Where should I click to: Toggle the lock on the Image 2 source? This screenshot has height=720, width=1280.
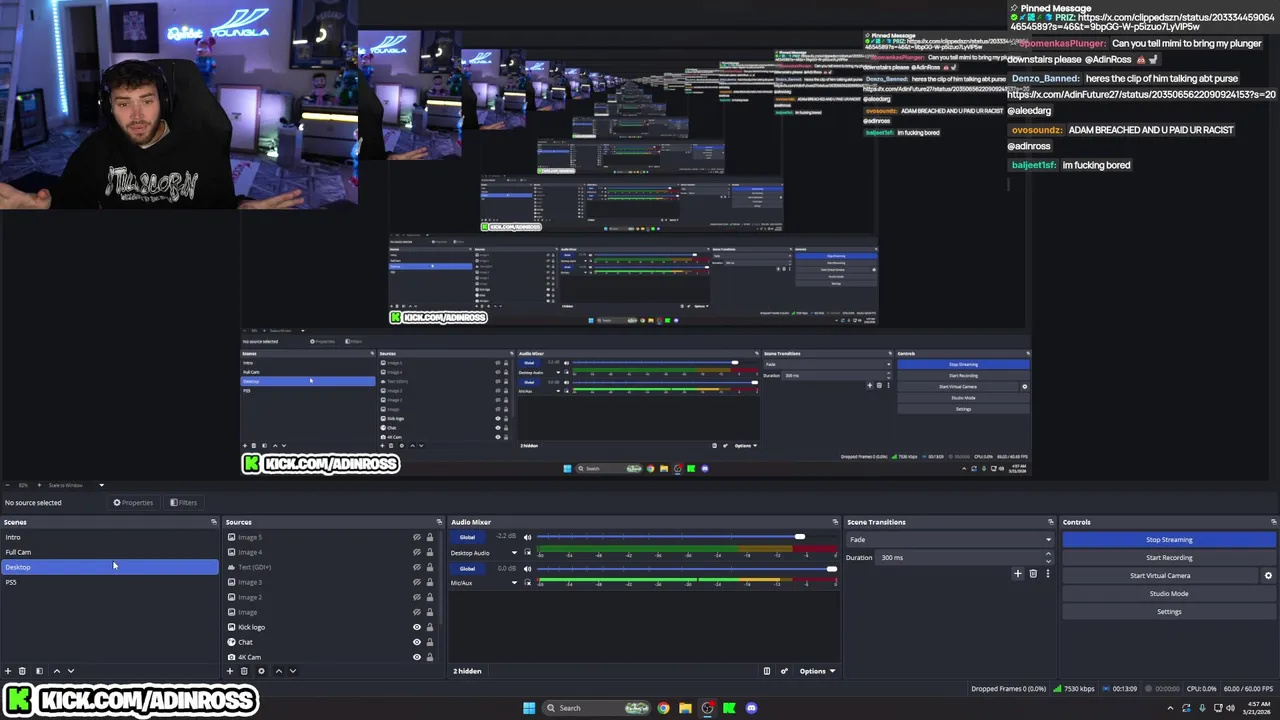[x=430, y=597]
